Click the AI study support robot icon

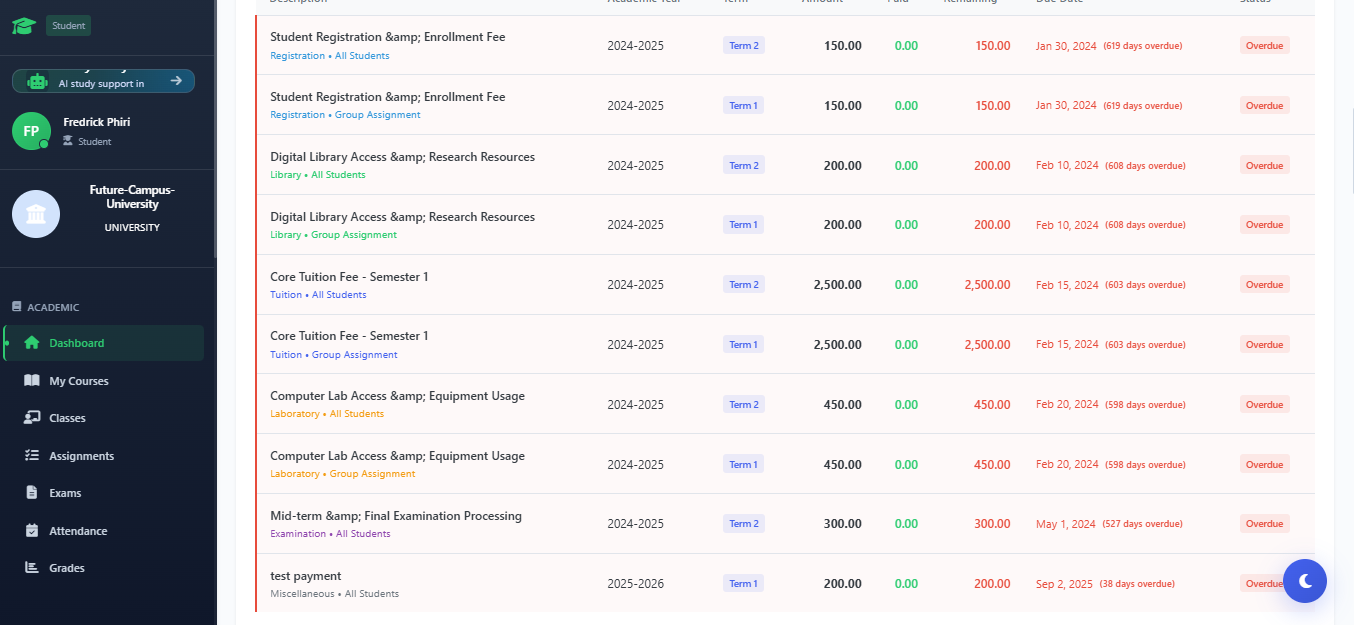point(37,82)
